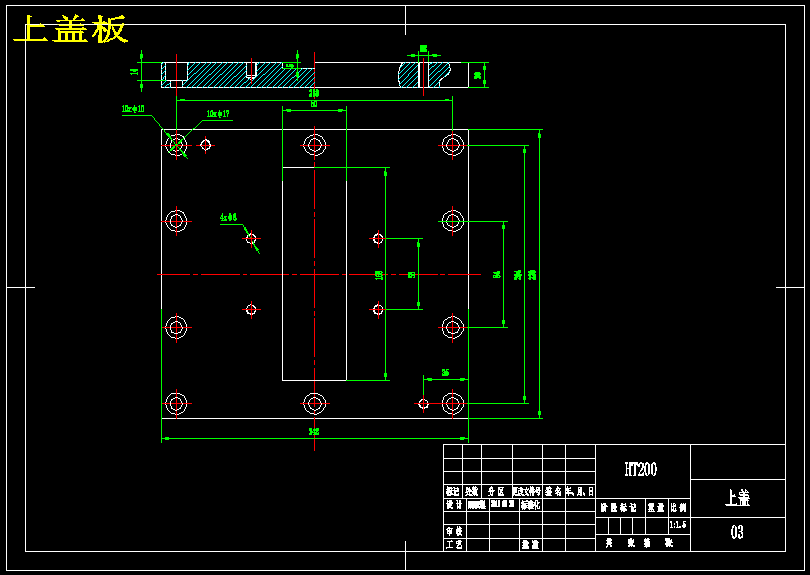Select drawing number 03 in title block
Viewport: 810px width, 575px height.
(x=737, y=532)
